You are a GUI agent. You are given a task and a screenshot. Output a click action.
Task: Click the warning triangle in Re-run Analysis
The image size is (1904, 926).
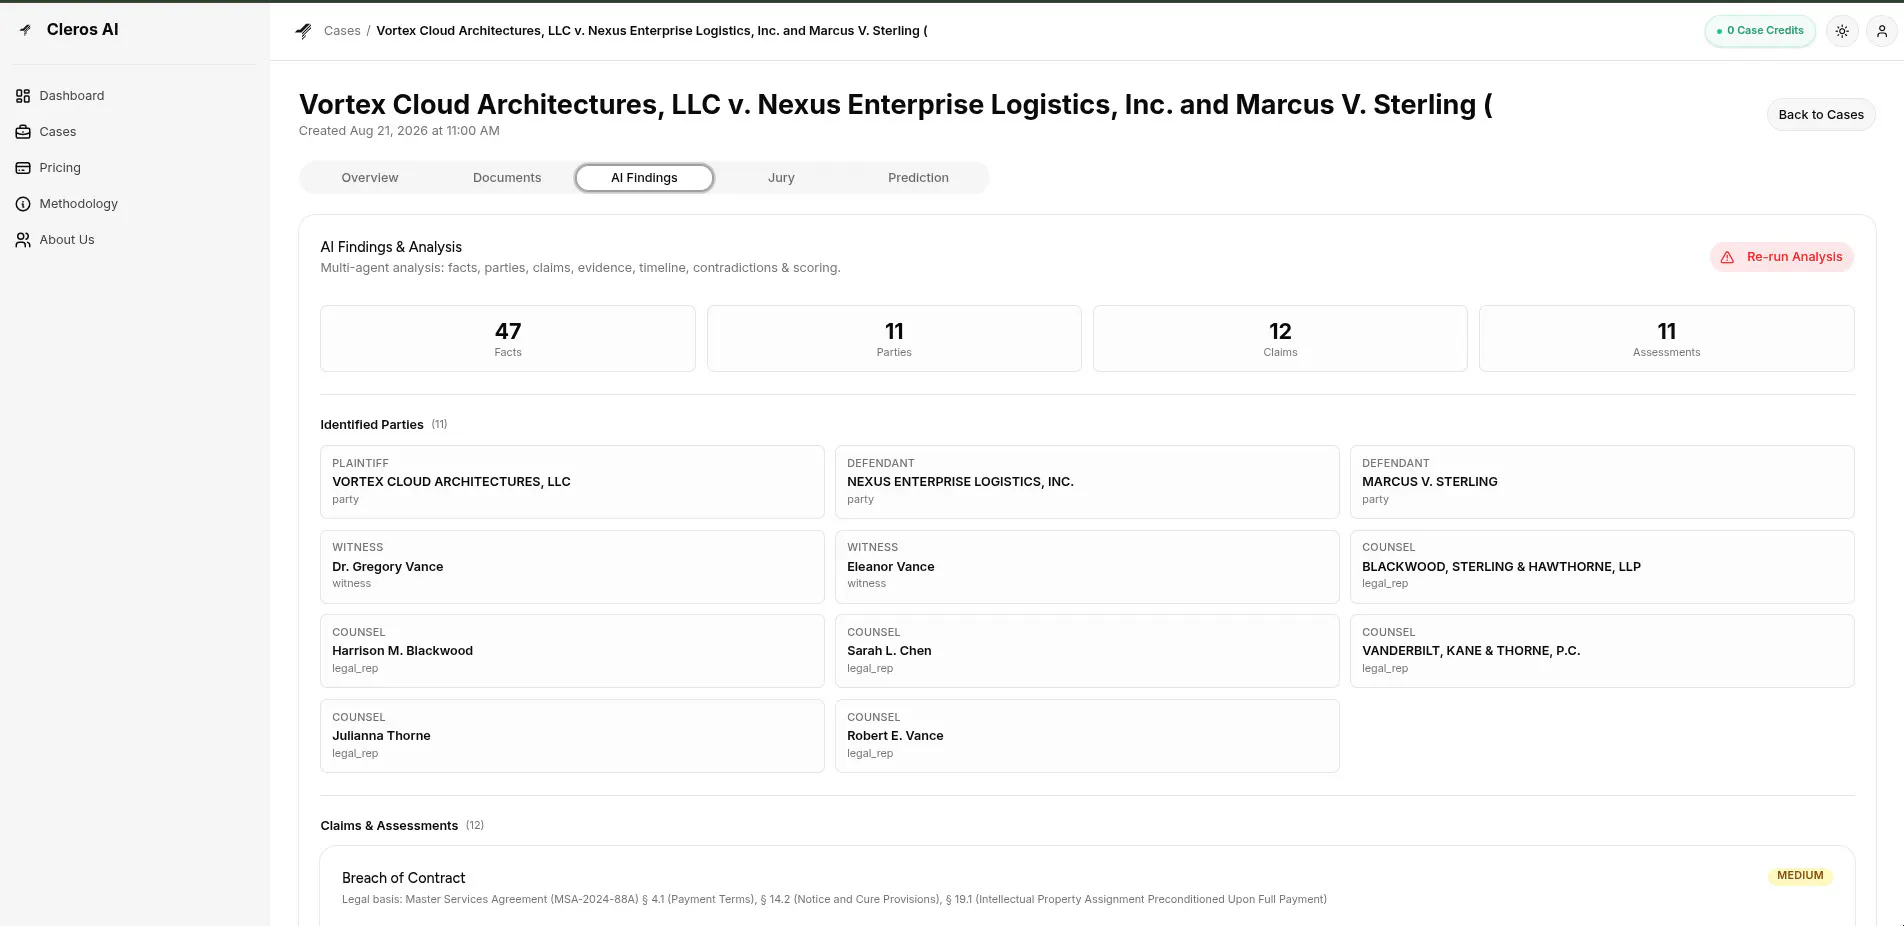click(1727, 257)
